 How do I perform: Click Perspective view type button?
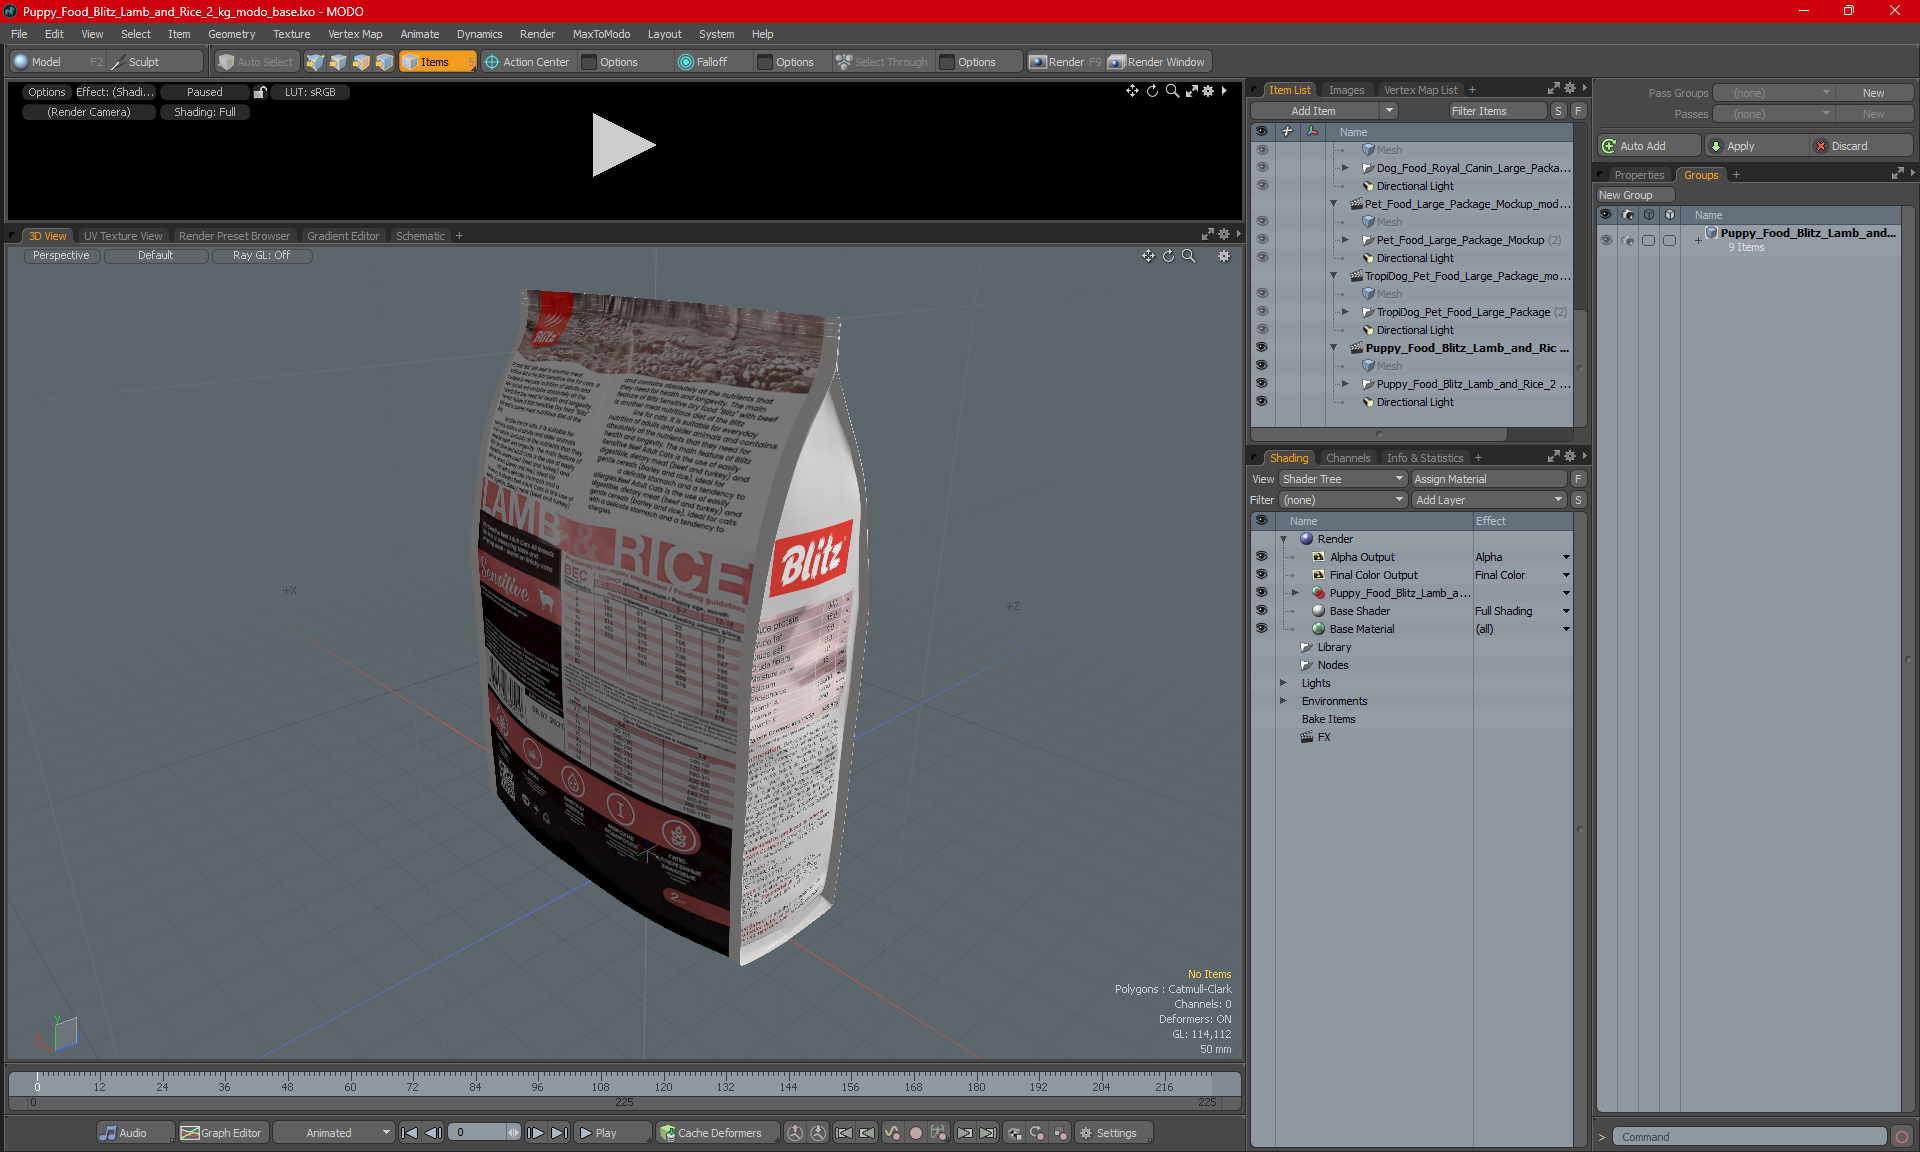point(61,255)
